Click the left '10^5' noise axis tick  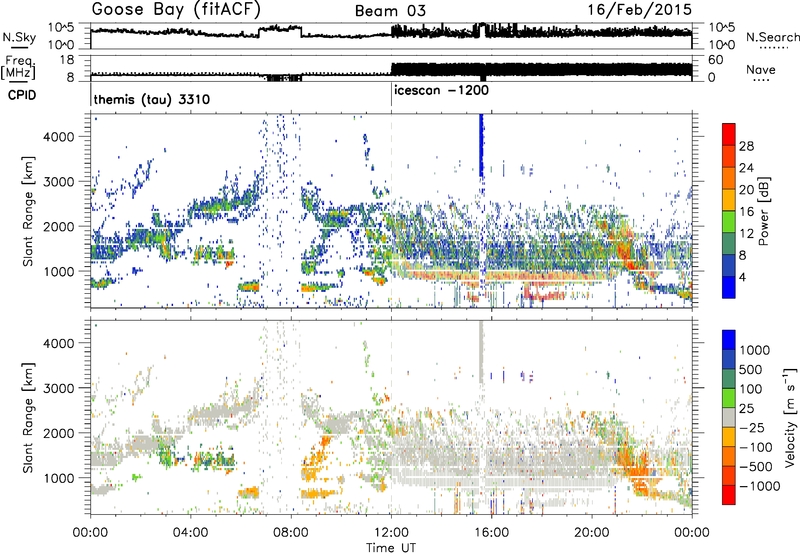61,28
